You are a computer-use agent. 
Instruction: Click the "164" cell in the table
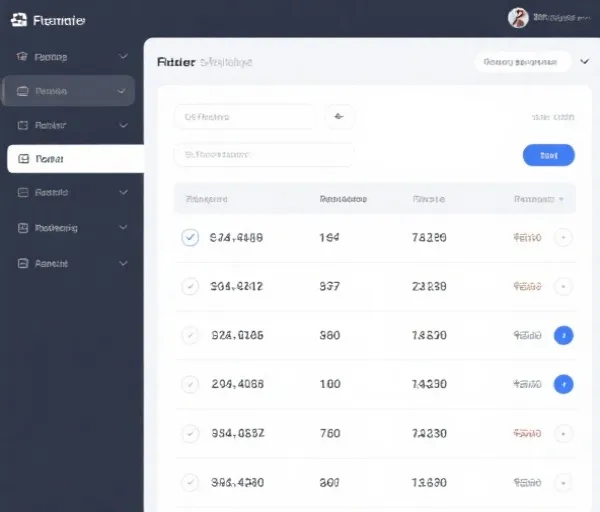pyautogui.click(x=329, y=238)
